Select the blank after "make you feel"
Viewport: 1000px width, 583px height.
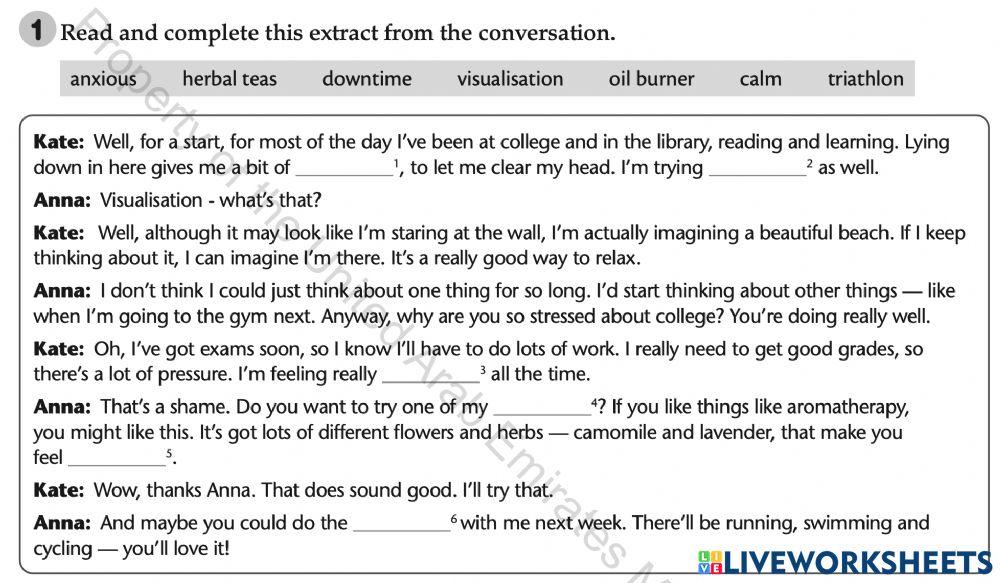click(x=116, y=458)
